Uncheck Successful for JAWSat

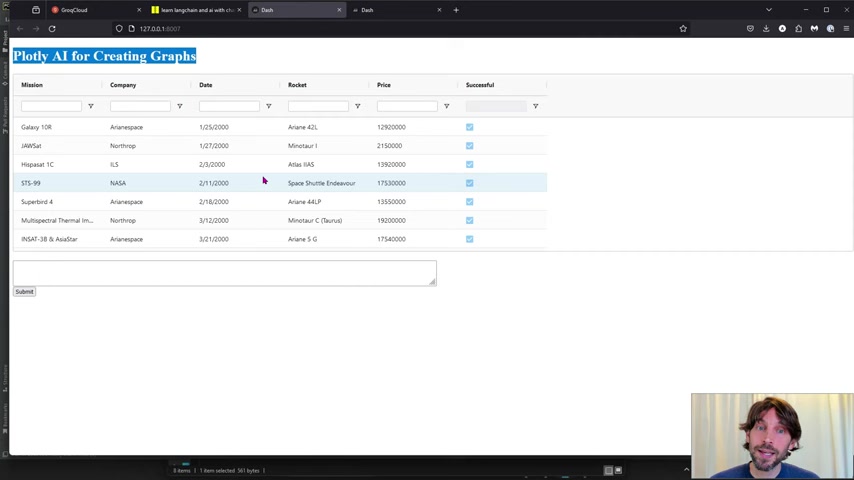tap(469, 145)
